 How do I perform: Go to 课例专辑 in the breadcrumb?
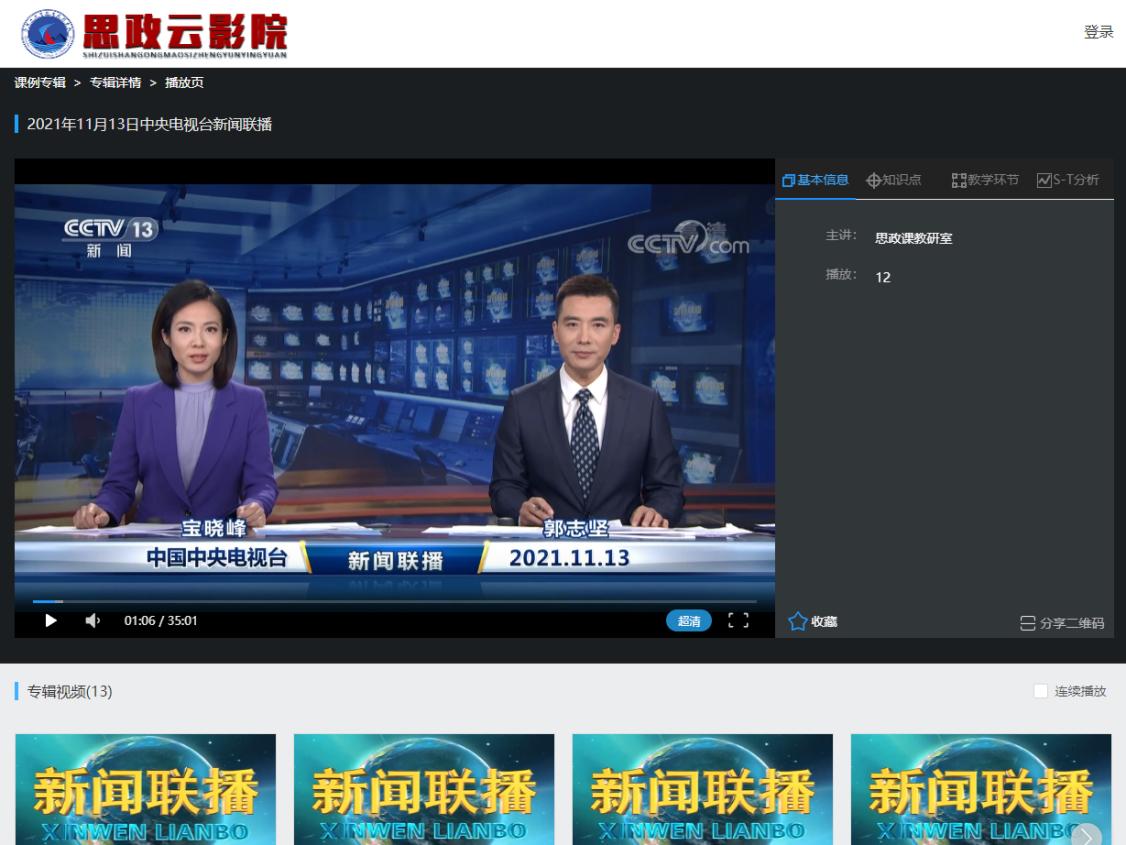40,83
